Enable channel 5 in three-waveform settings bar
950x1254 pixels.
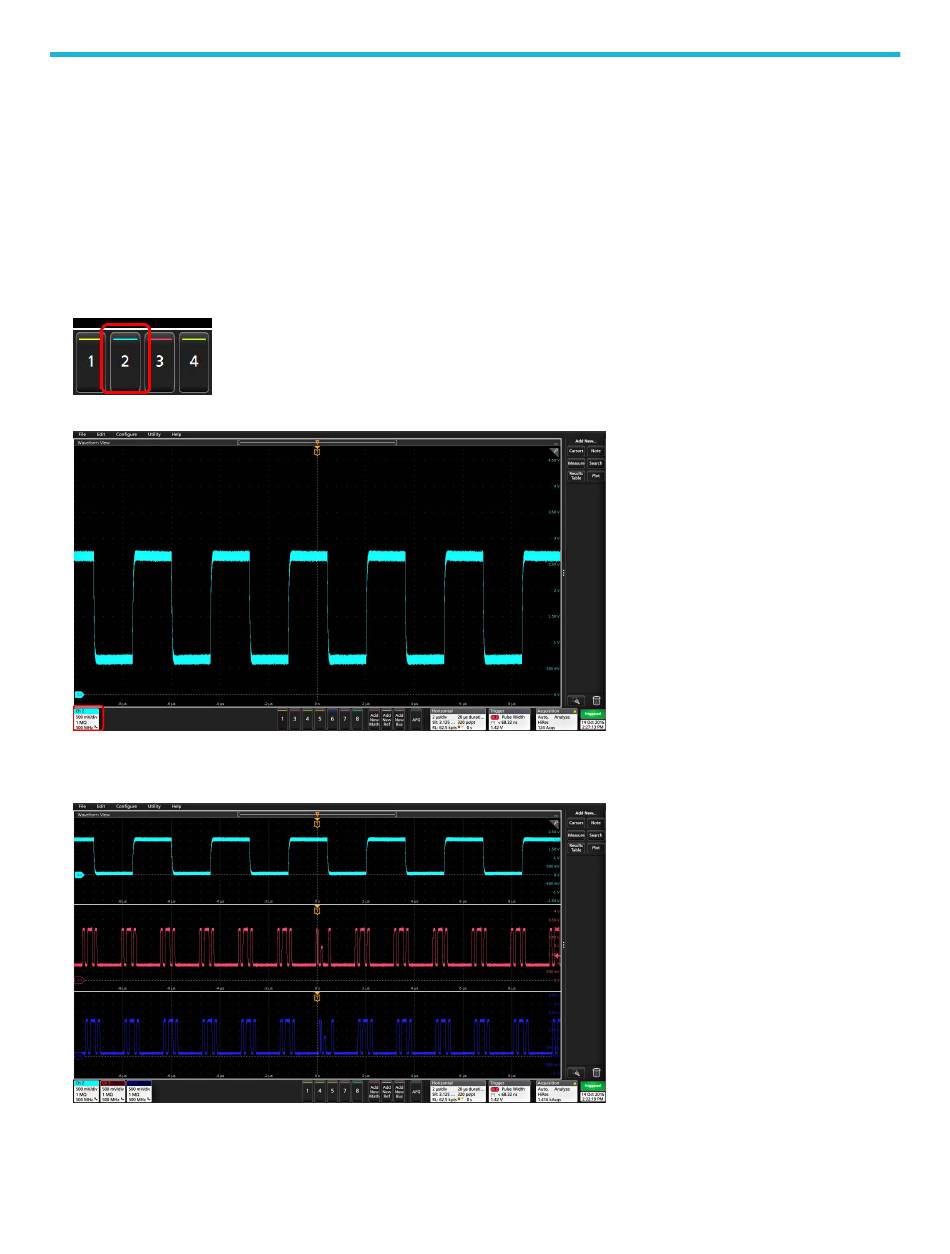(x=332, y=1091)
